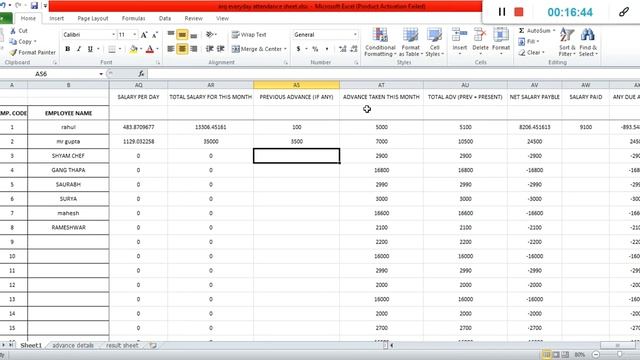The height and width of the screenshot is (360, 640).
Task: Toggle Bold formatting
Action: [68, 49]
